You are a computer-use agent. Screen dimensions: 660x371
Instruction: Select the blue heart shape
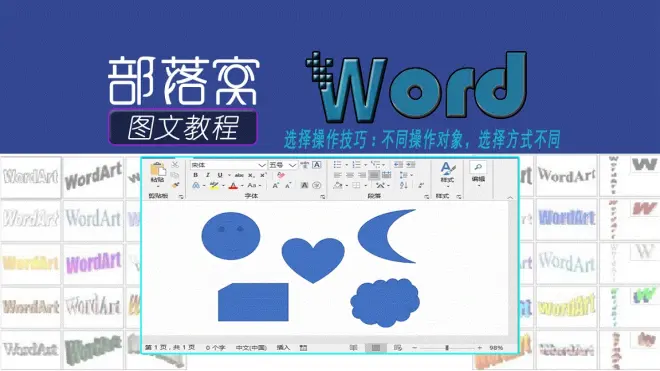[x=313, y=259]
